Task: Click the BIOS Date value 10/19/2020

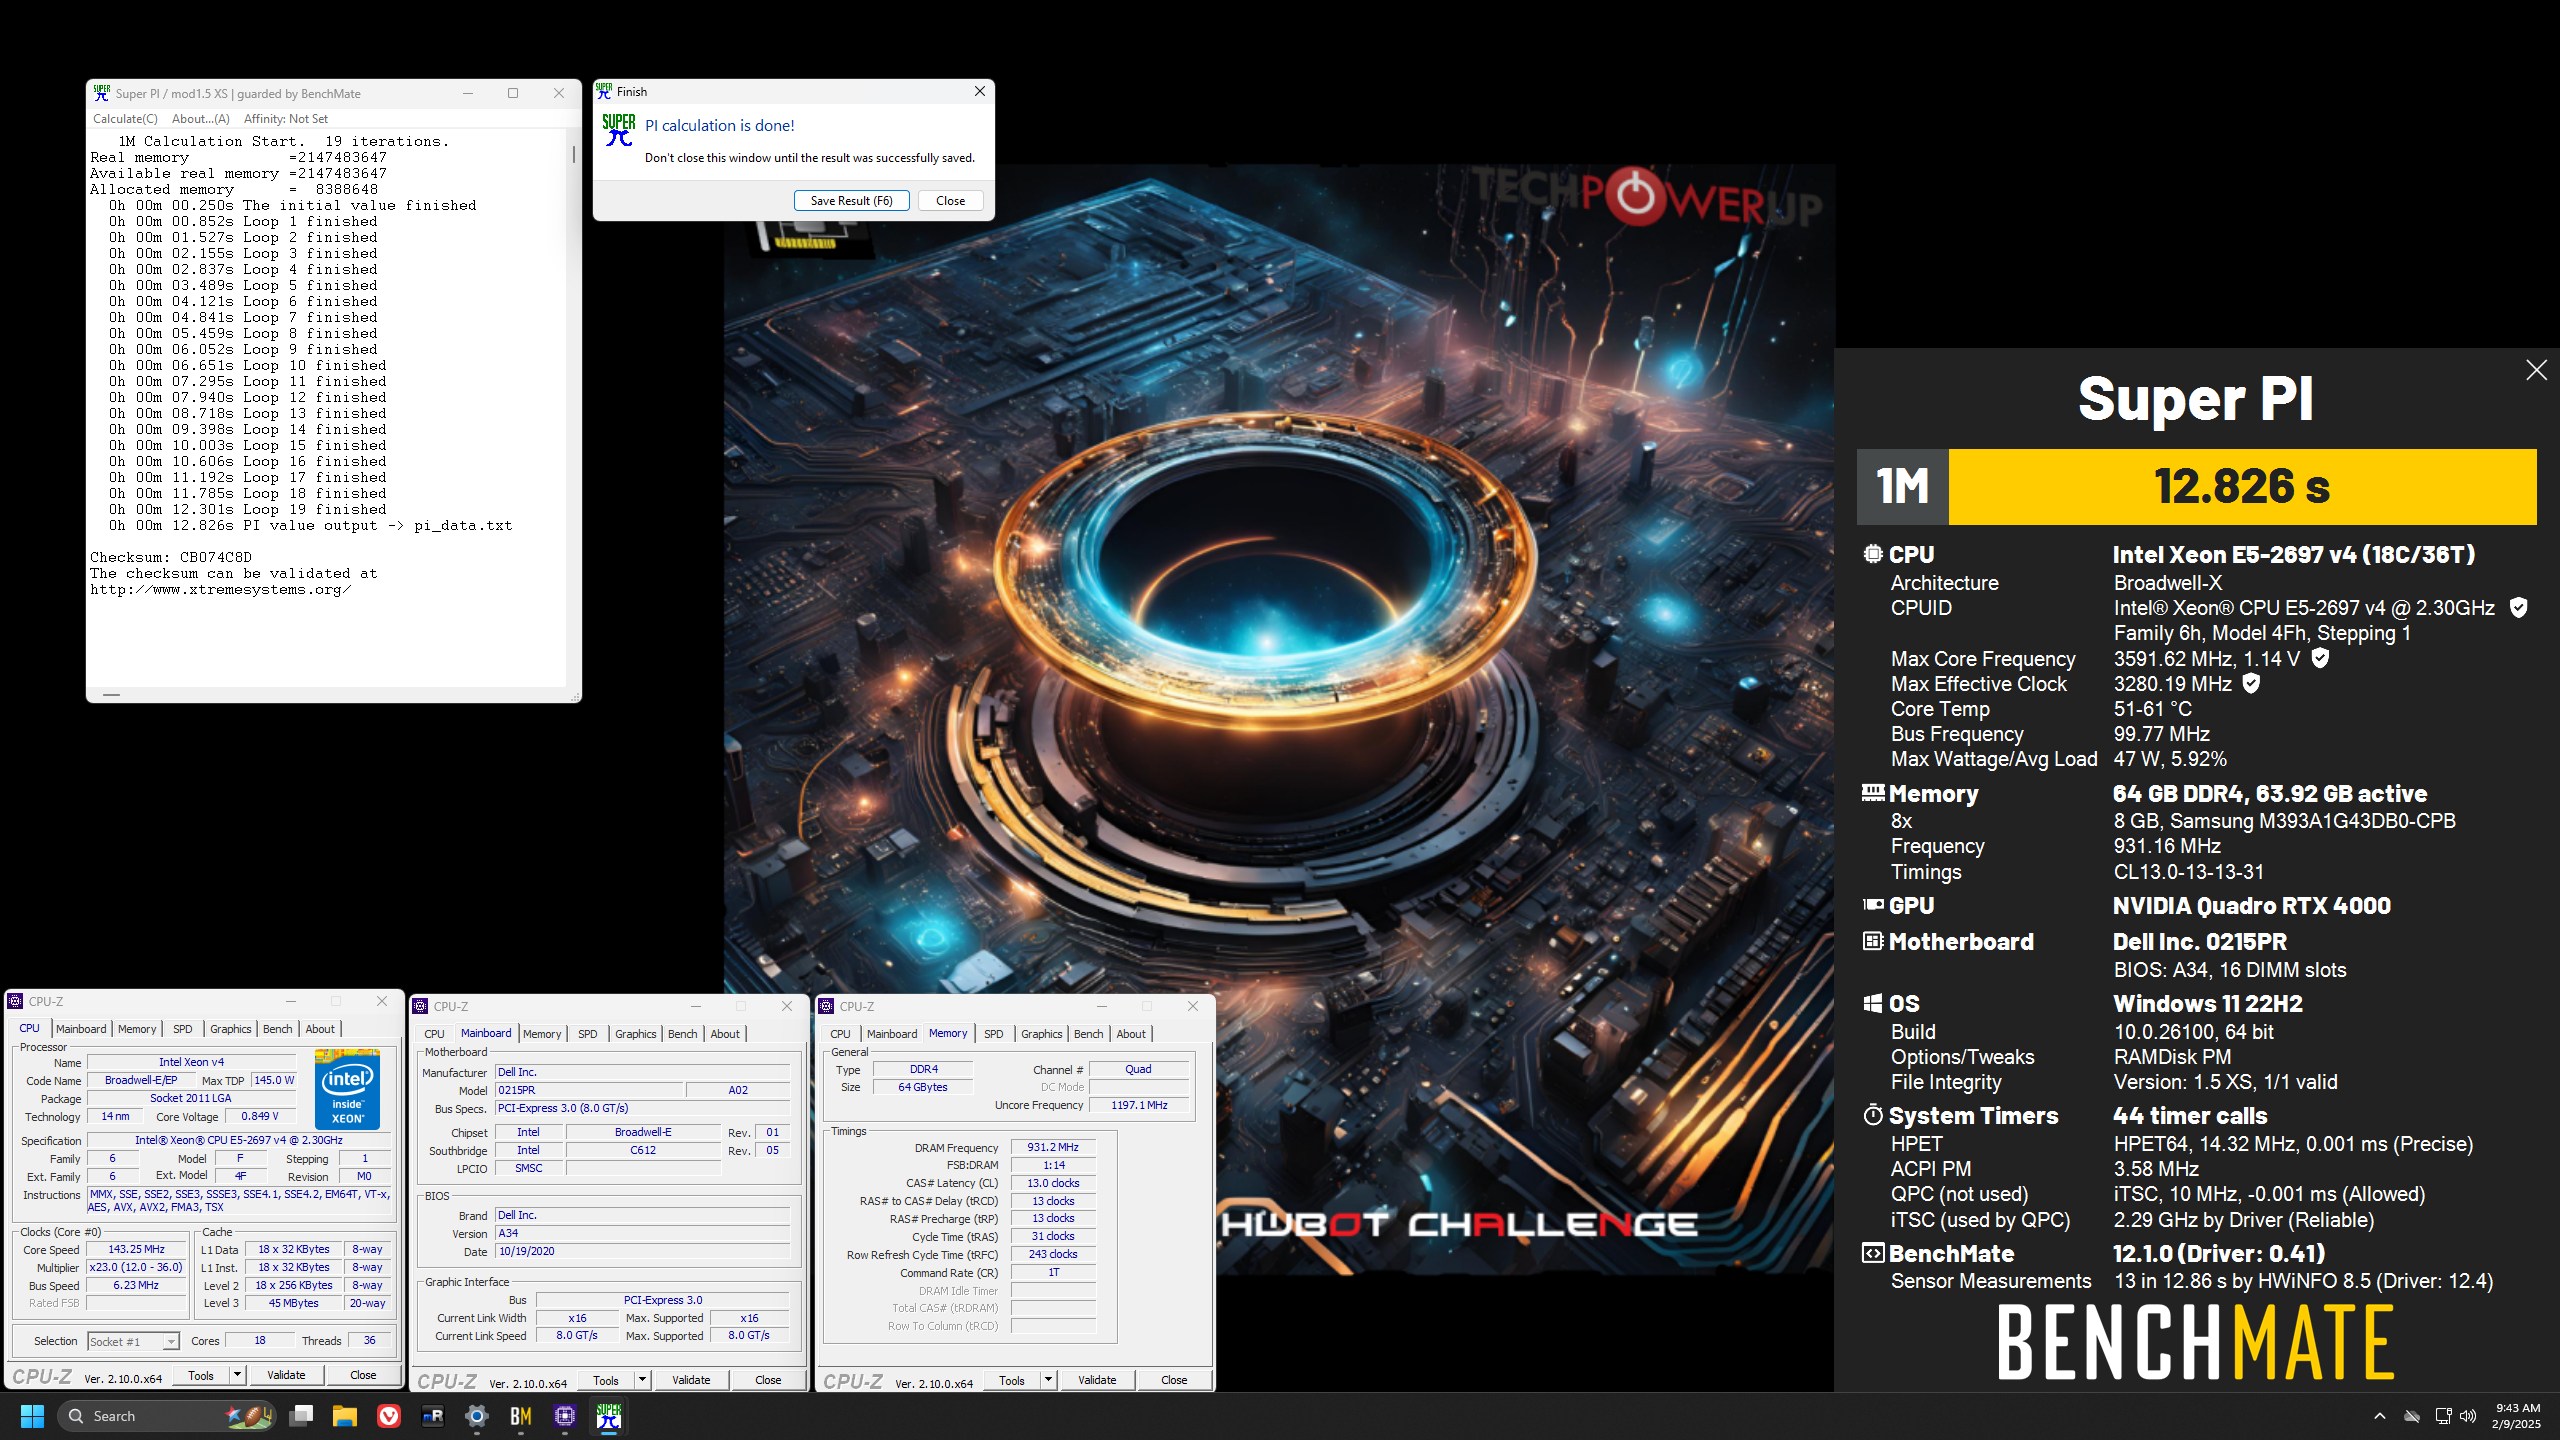Action: 642,1251
